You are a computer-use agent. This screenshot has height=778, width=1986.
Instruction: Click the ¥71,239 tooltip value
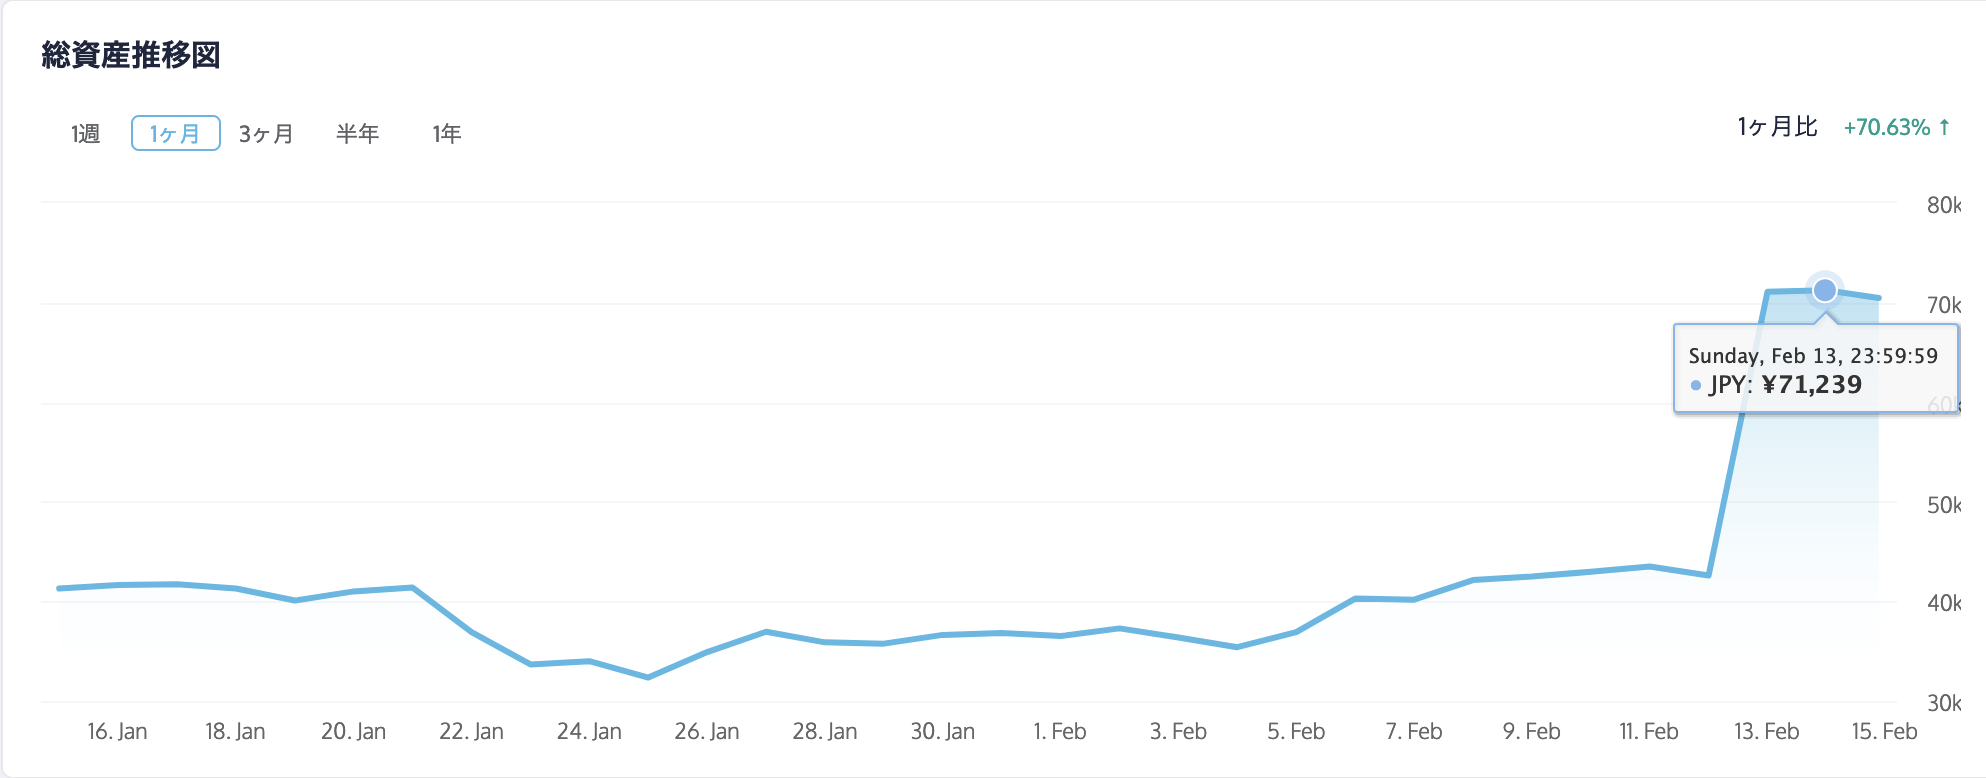tap(1811, 385)
